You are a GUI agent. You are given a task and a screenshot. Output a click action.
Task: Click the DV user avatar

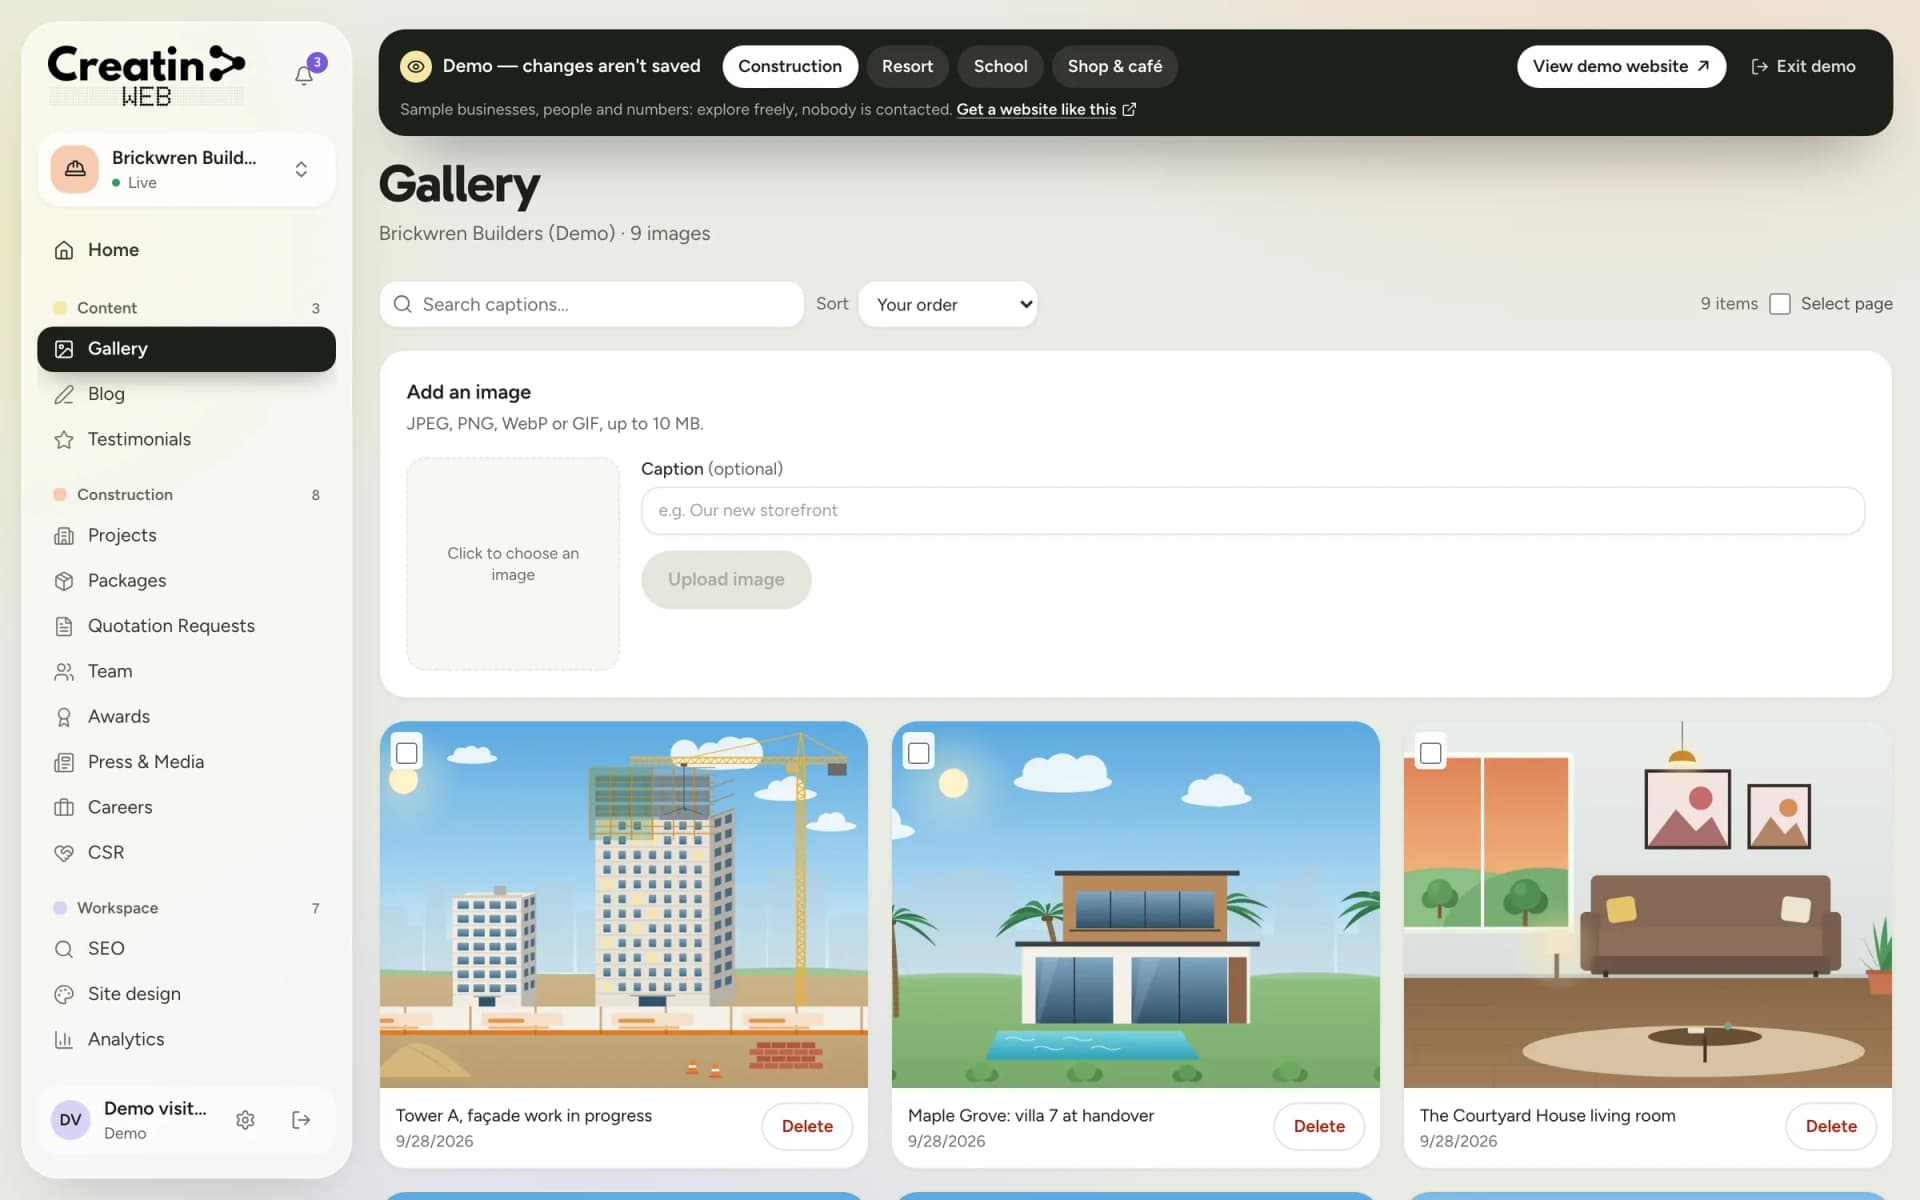(71, 1120)
